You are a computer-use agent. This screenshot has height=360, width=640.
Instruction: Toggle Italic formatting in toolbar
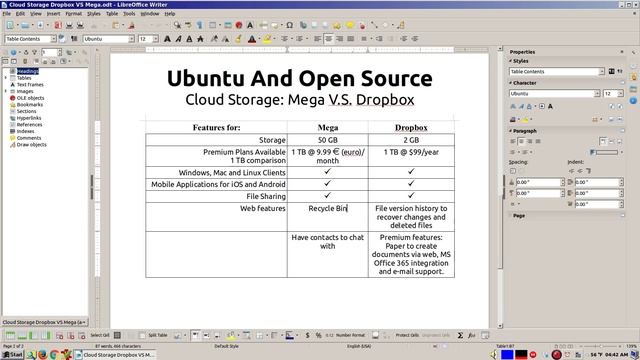[x=178, y=39]
